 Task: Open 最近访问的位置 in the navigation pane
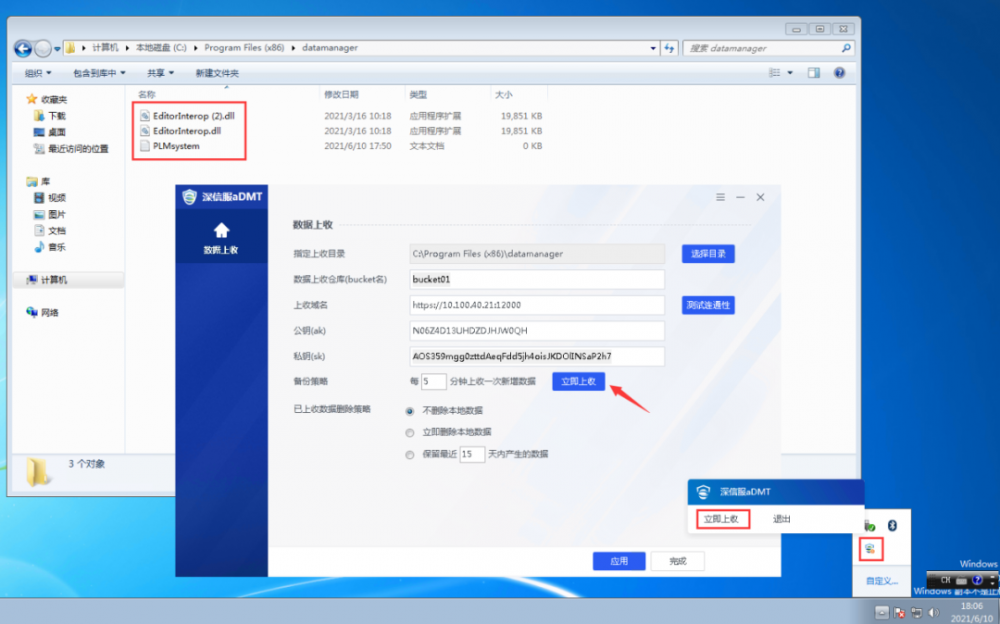[x=71, y=149]
